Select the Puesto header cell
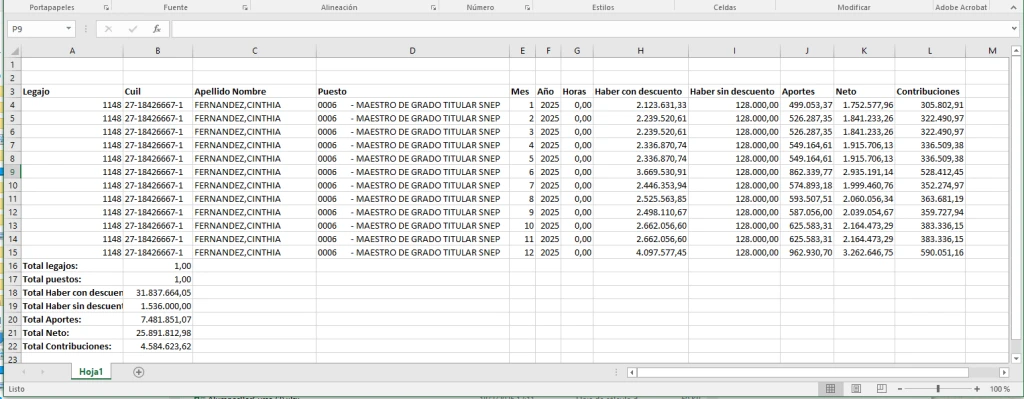This screenshot has height=399, width=1024. pyautogui.click(x=413, y=91)
